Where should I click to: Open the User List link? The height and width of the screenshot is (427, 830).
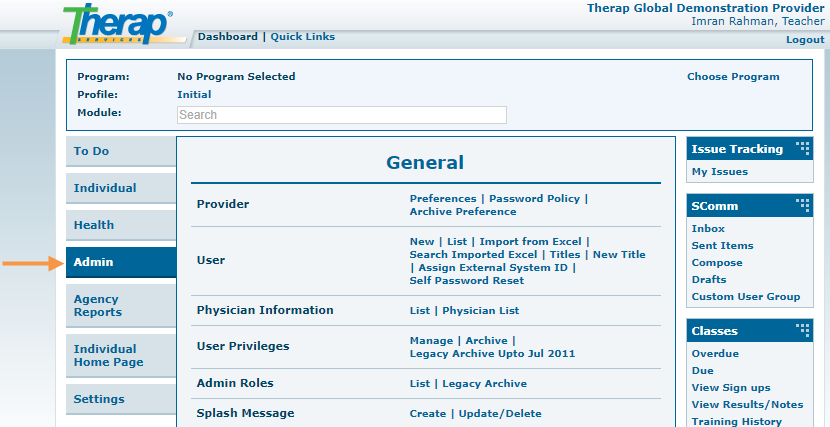point(457,242)
